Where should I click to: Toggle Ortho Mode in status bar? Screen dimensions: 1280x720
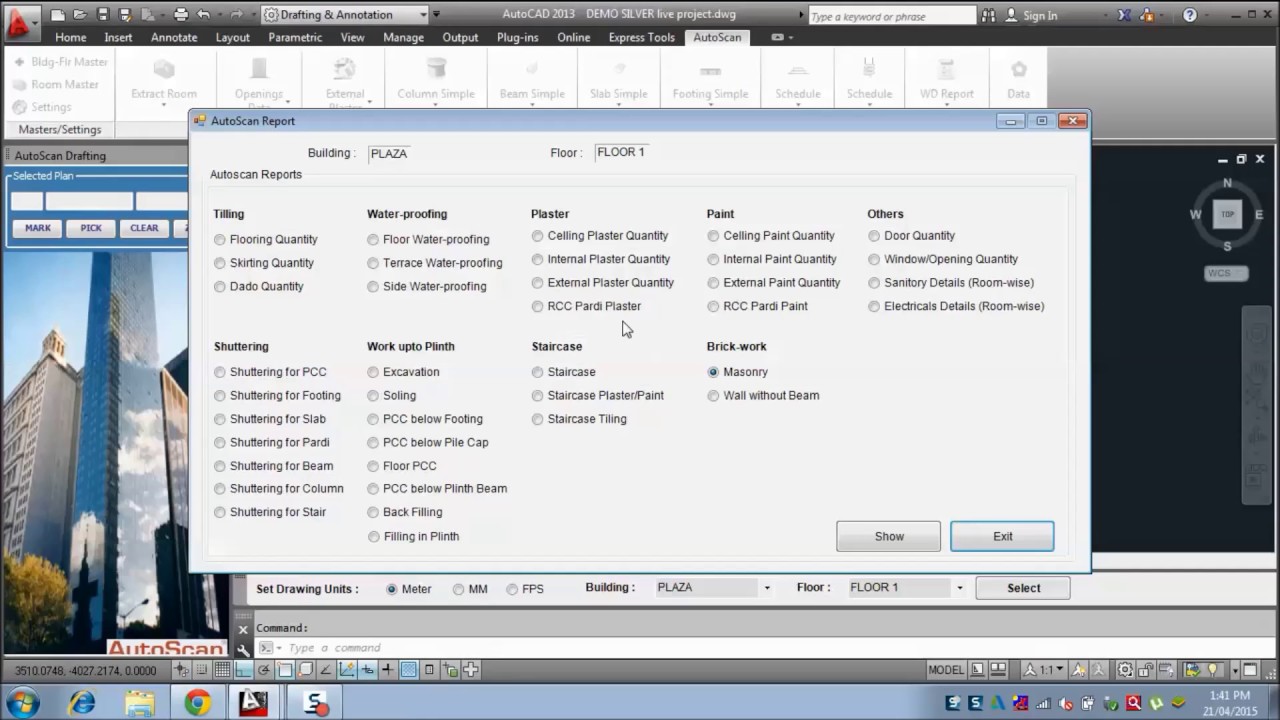[243, 670]
